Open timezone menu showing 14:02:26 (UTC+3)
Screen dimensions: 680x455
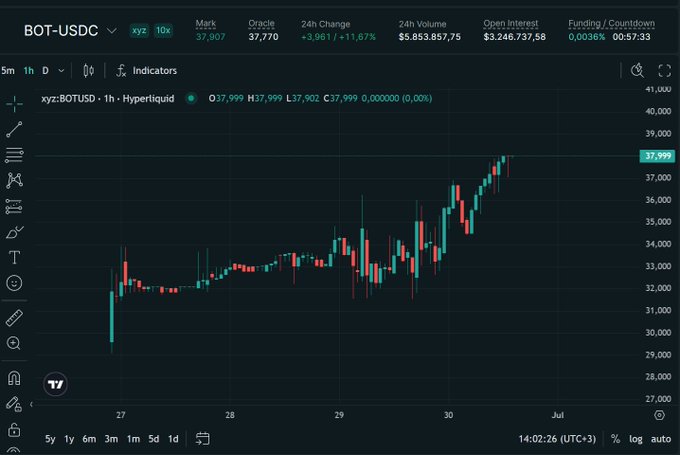click(x=557, y=439)
